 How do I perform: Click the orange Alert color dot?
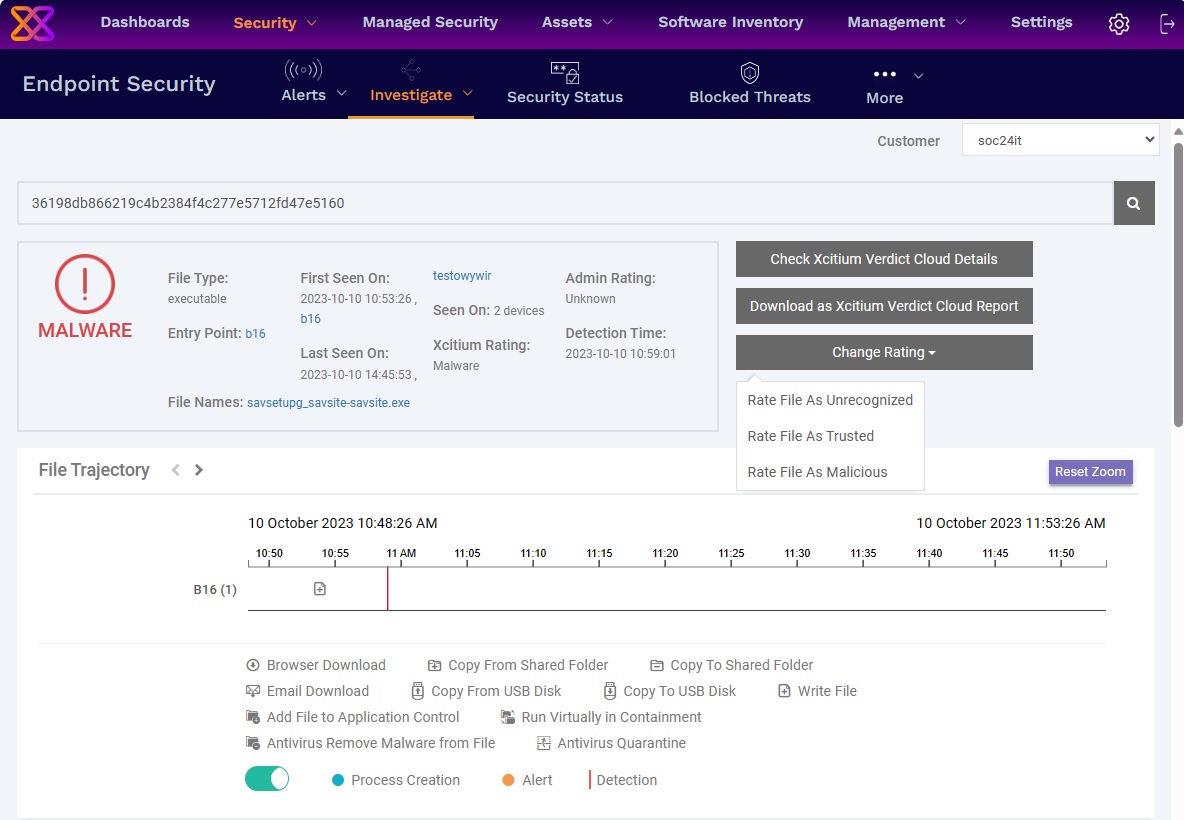(508, 780)
